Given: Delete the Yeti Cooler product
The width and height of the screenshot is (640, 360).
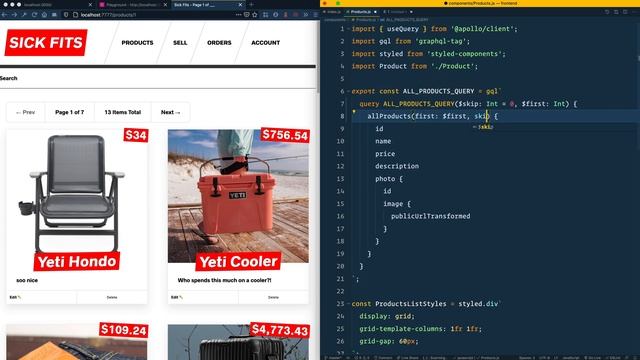Looking at the screenshot, I should [x=273, y=298].
